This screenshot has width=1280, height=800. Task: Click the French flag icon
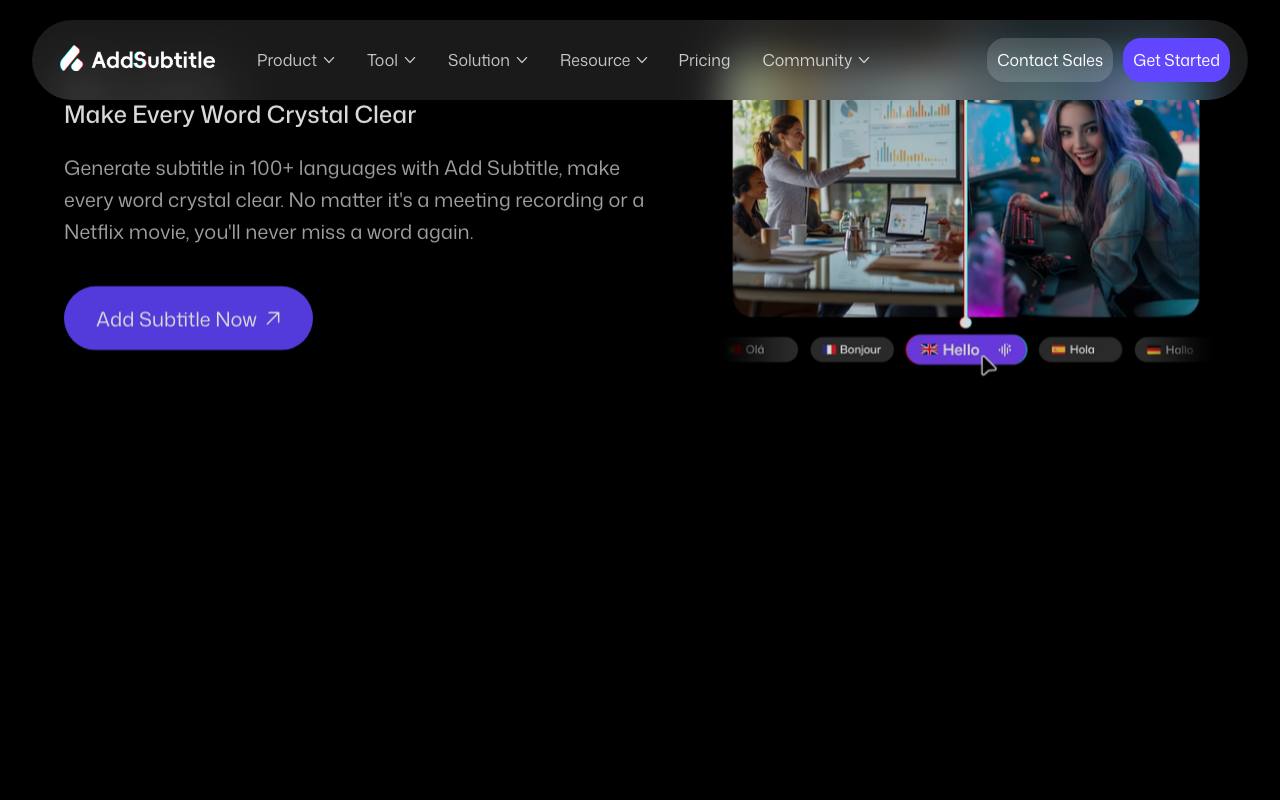tap(829, 350)
